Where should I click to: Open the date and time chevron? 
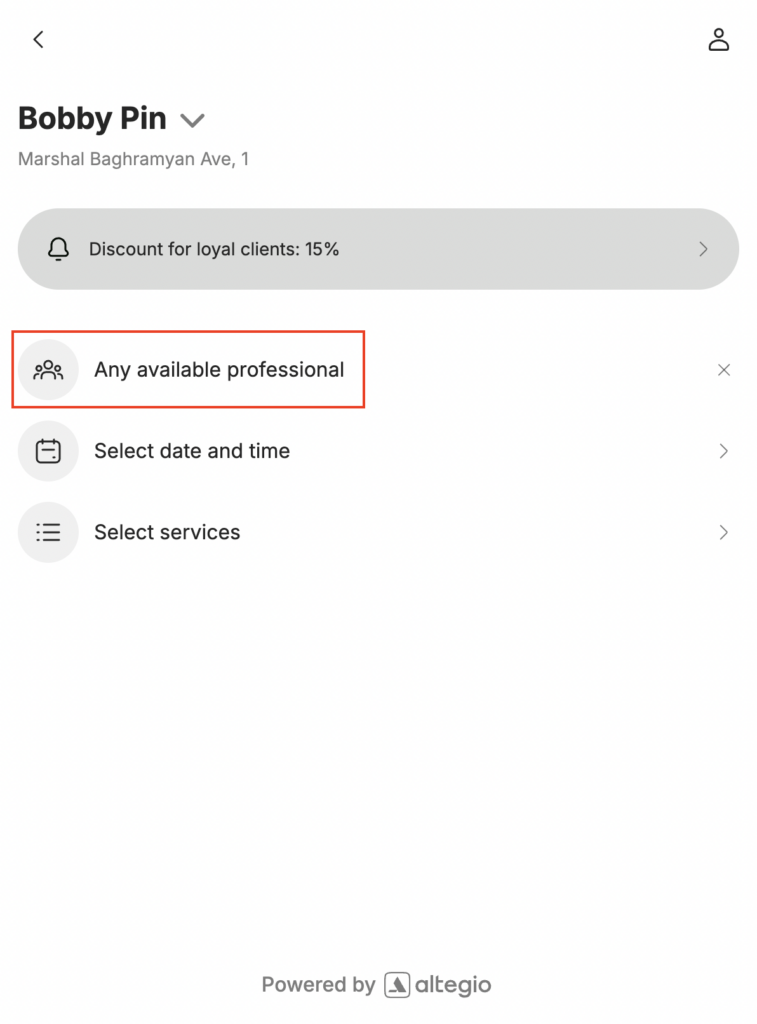coord(724,451)
